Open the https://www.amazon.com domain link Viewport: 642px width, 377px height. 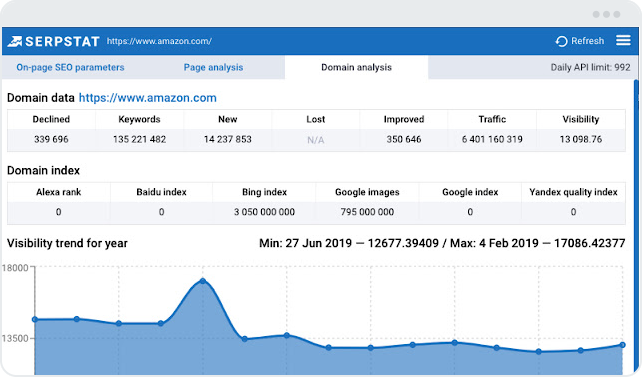point(147,98)
